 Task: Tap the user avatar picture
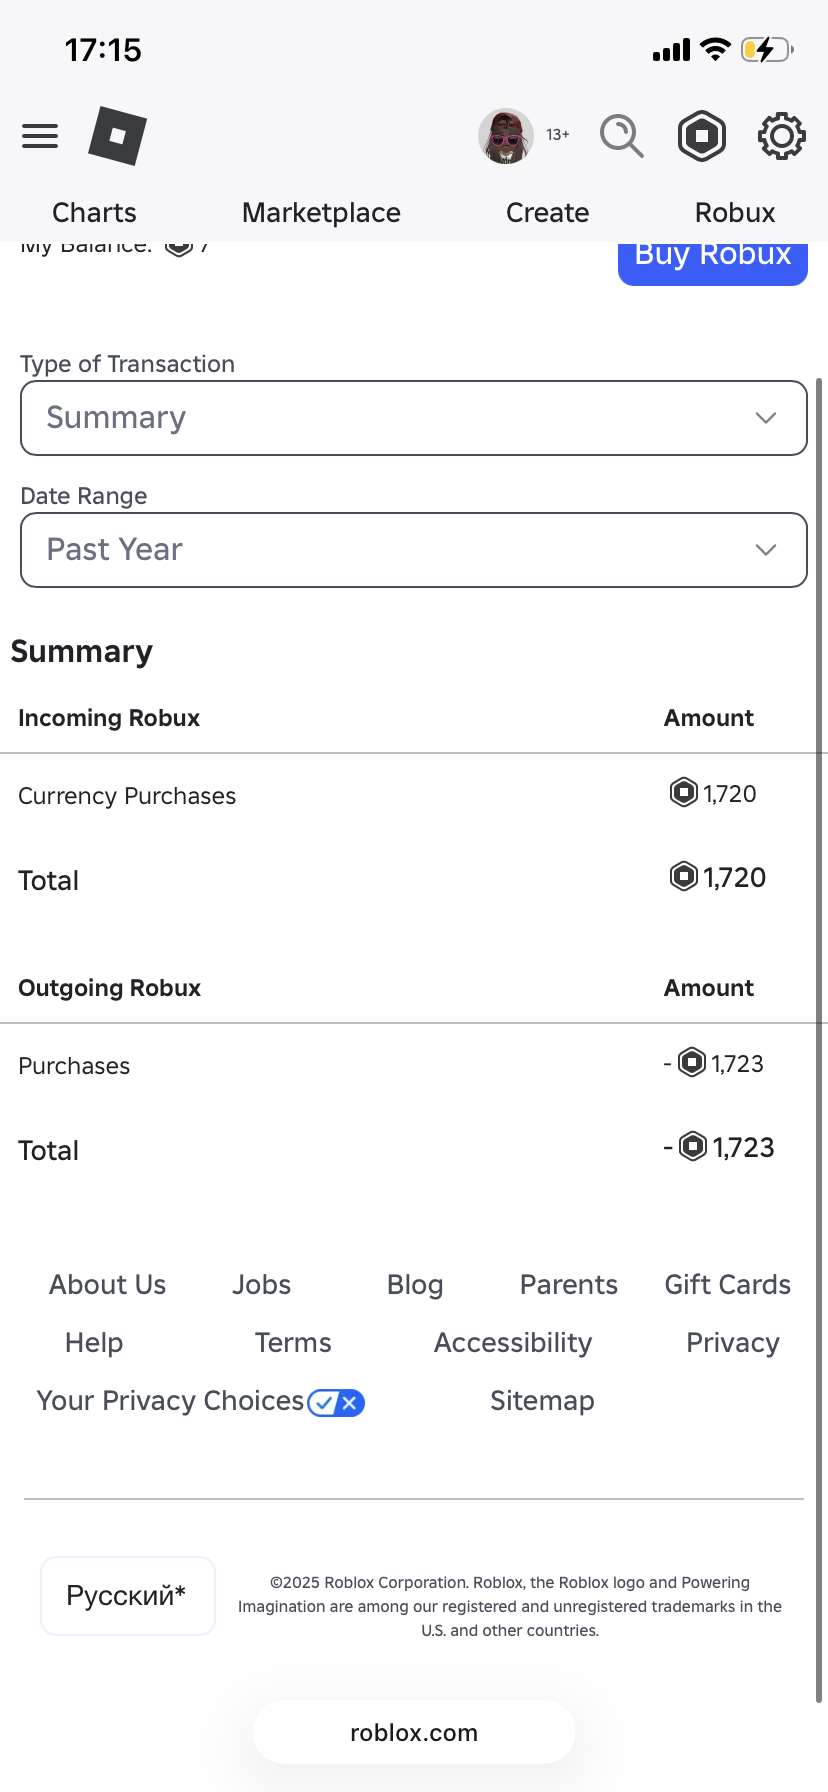pyautogui.click(x=506, y=136)
